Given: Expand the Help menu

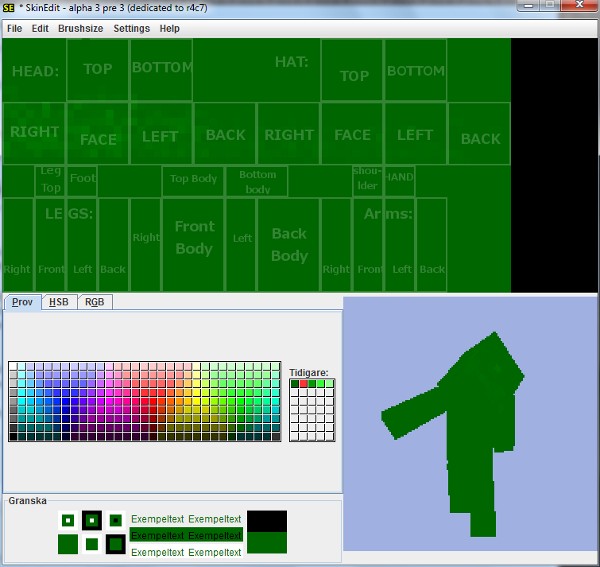Looking at the screenshot, I should (x=170, y=29).
